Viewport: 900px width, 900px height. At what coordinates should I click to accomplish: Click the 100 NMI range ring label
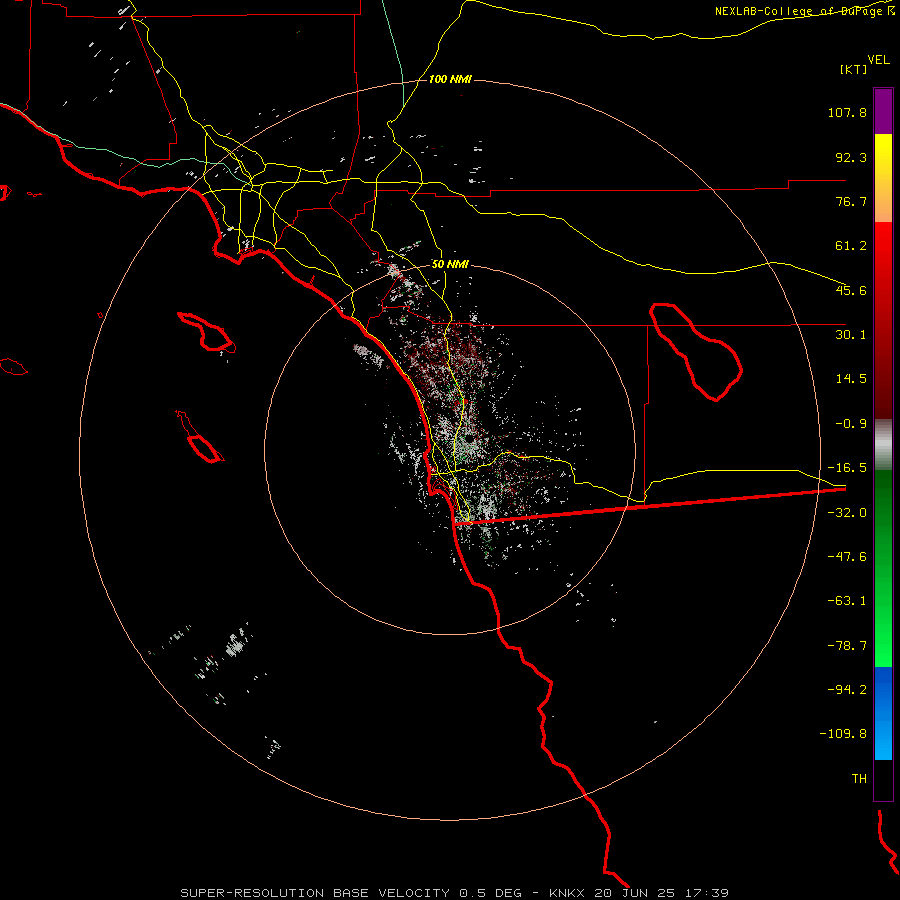click(450, 79)
